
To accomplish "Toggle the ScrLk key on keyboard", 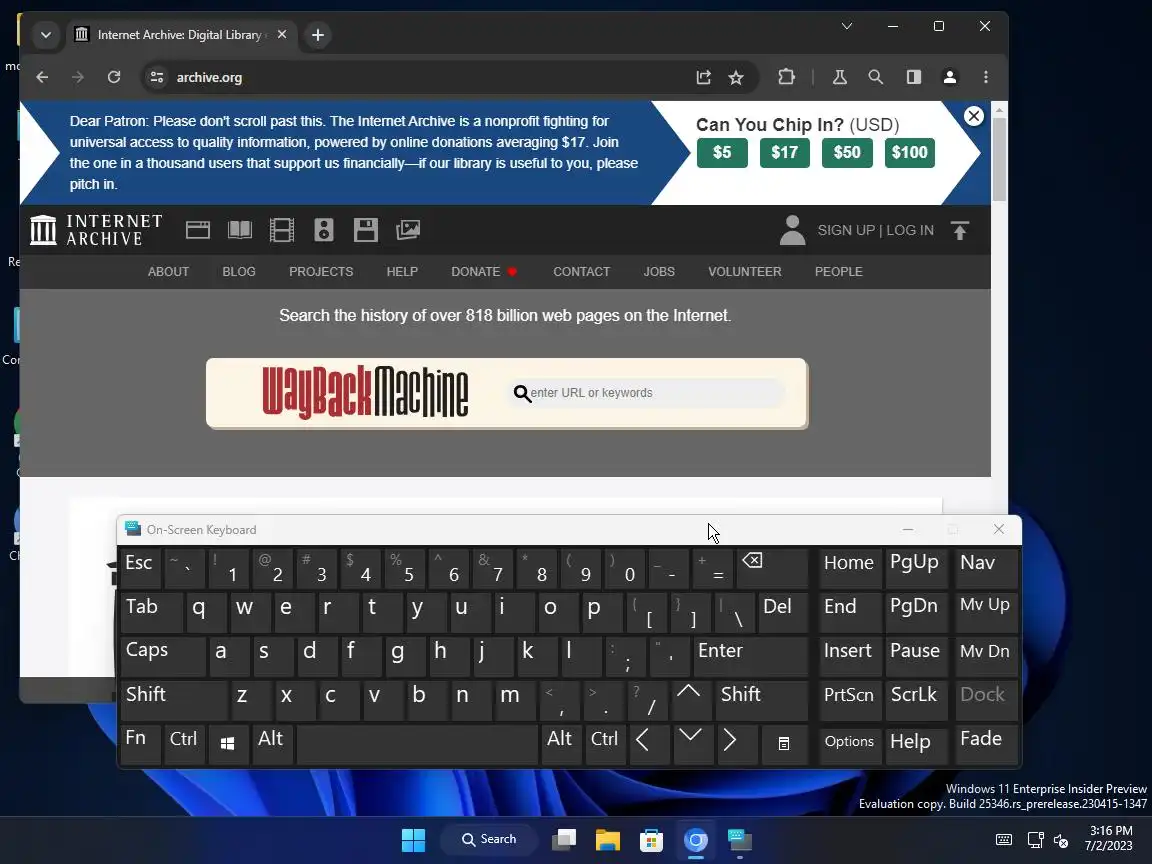I will [x=915, y=700].
